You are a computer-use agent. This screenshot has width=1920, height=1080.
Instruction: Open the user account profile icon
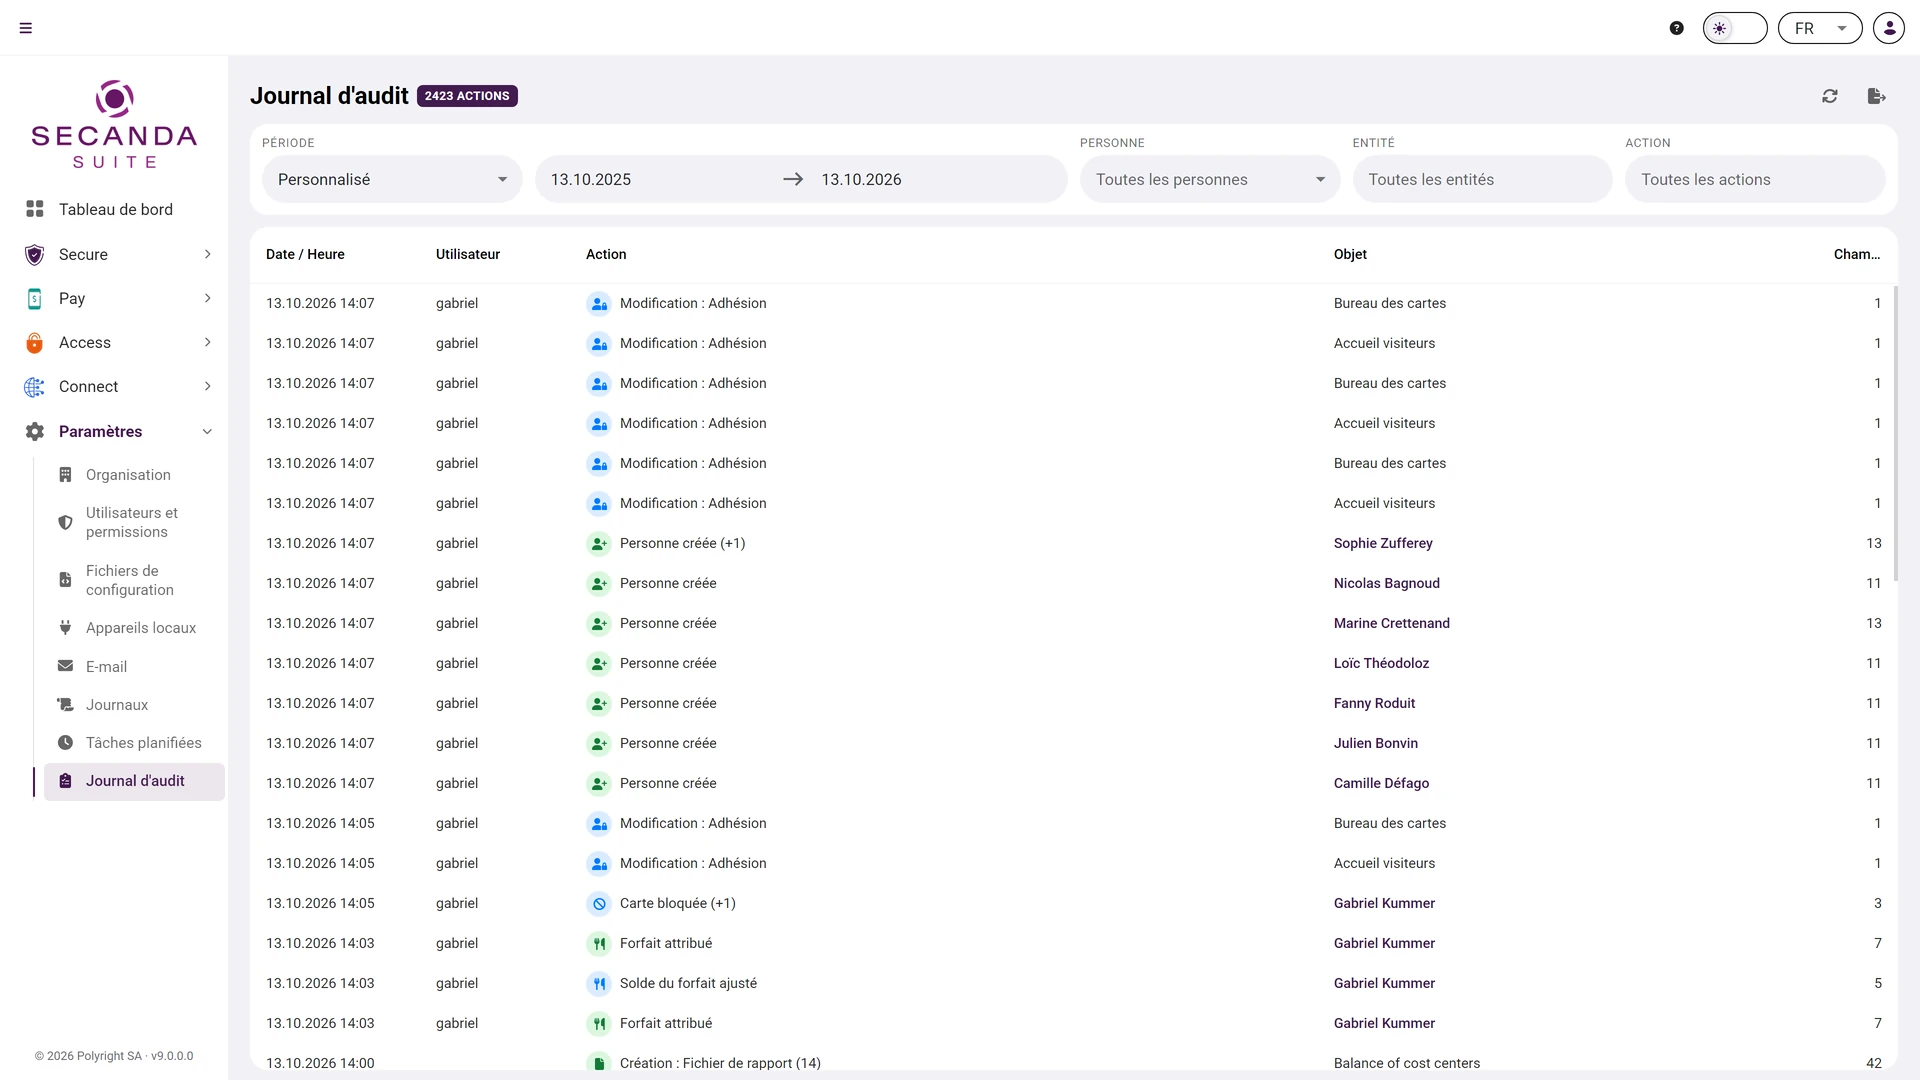click(x=1889, y=28)
